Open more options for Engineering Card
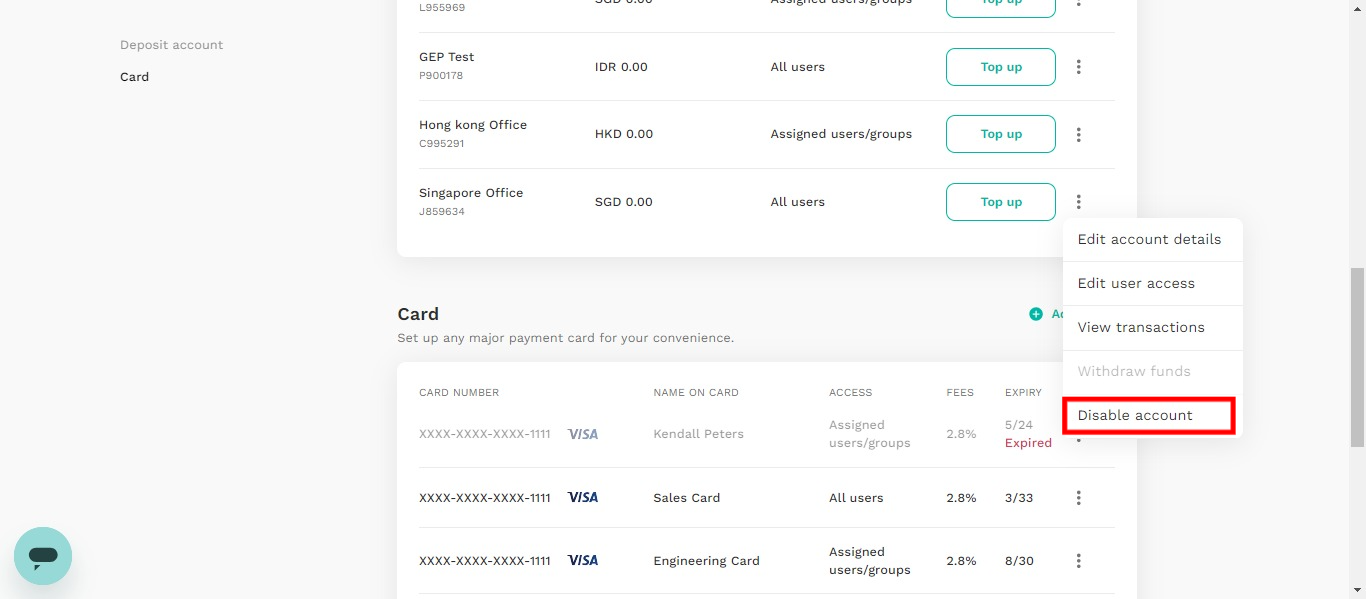1366x599 pixels. pos(1078,561)
